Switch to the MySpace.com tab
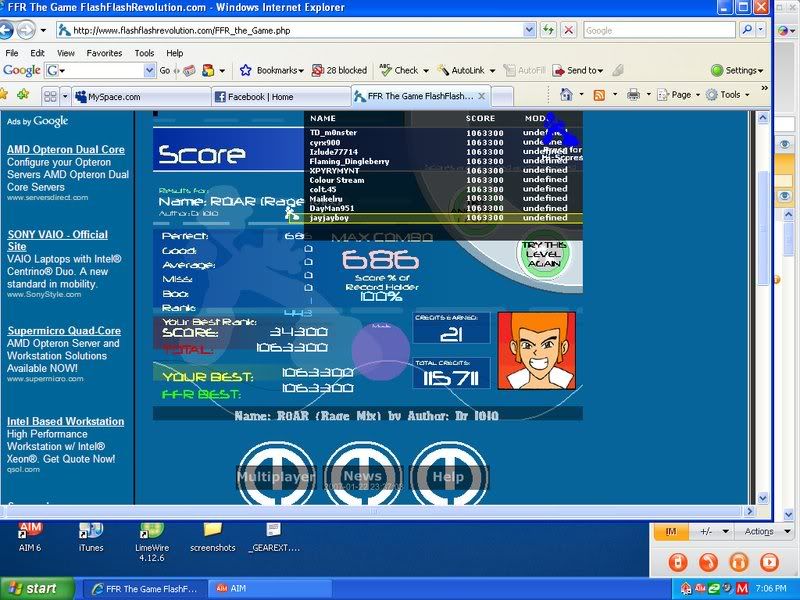The height and width of the screenshot is (600, 800). (141, 97)
